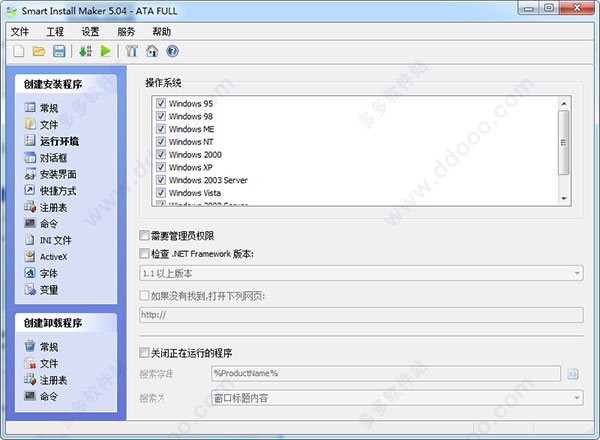Select 命令 under 创建卸载程序
Viewport: 600px width, 440px height.
41,396
